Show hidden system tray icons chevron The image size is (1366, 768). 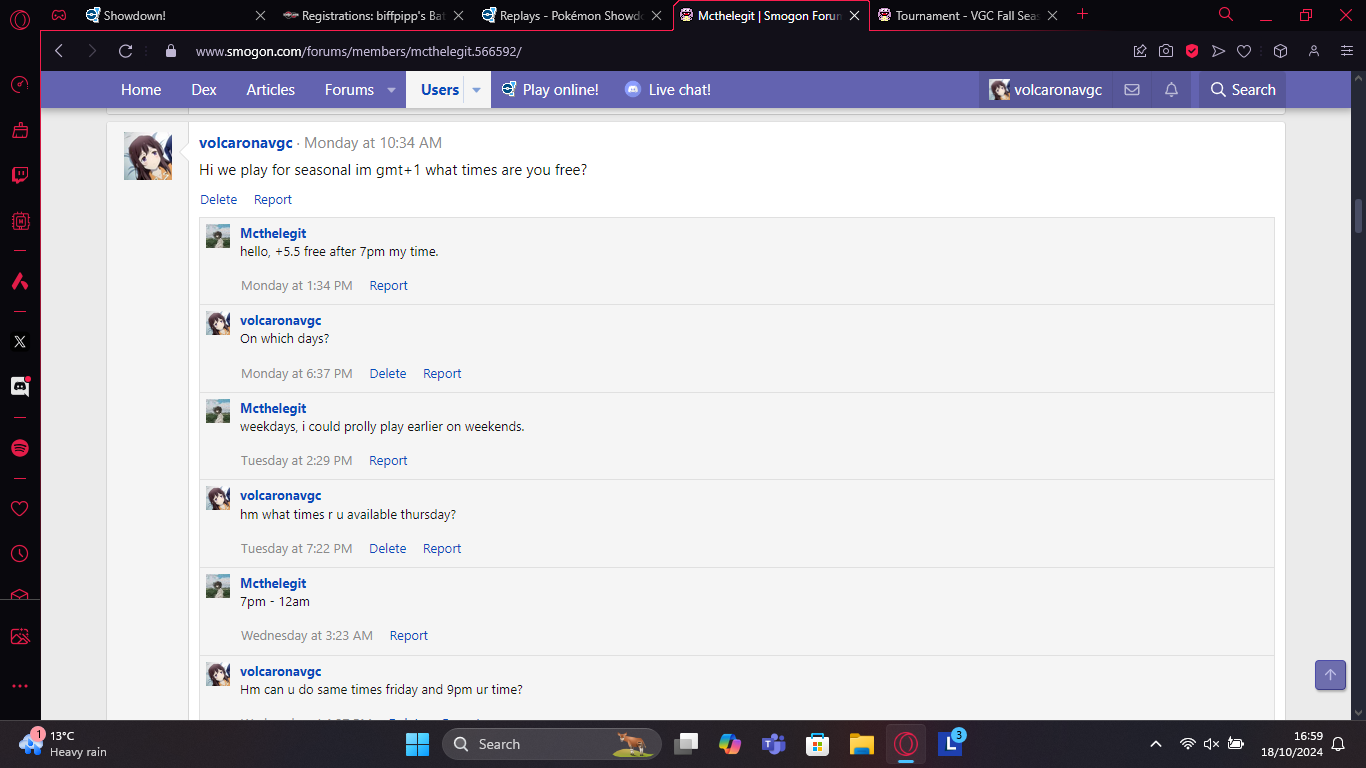coord(1156,744)
